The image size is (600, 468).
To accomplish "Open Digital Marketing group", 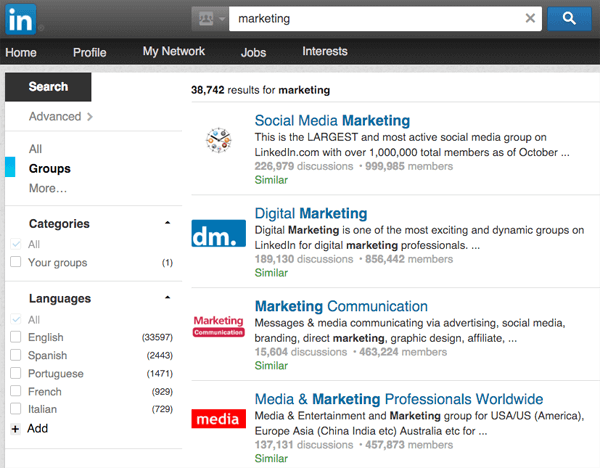I will click(311, 213).
